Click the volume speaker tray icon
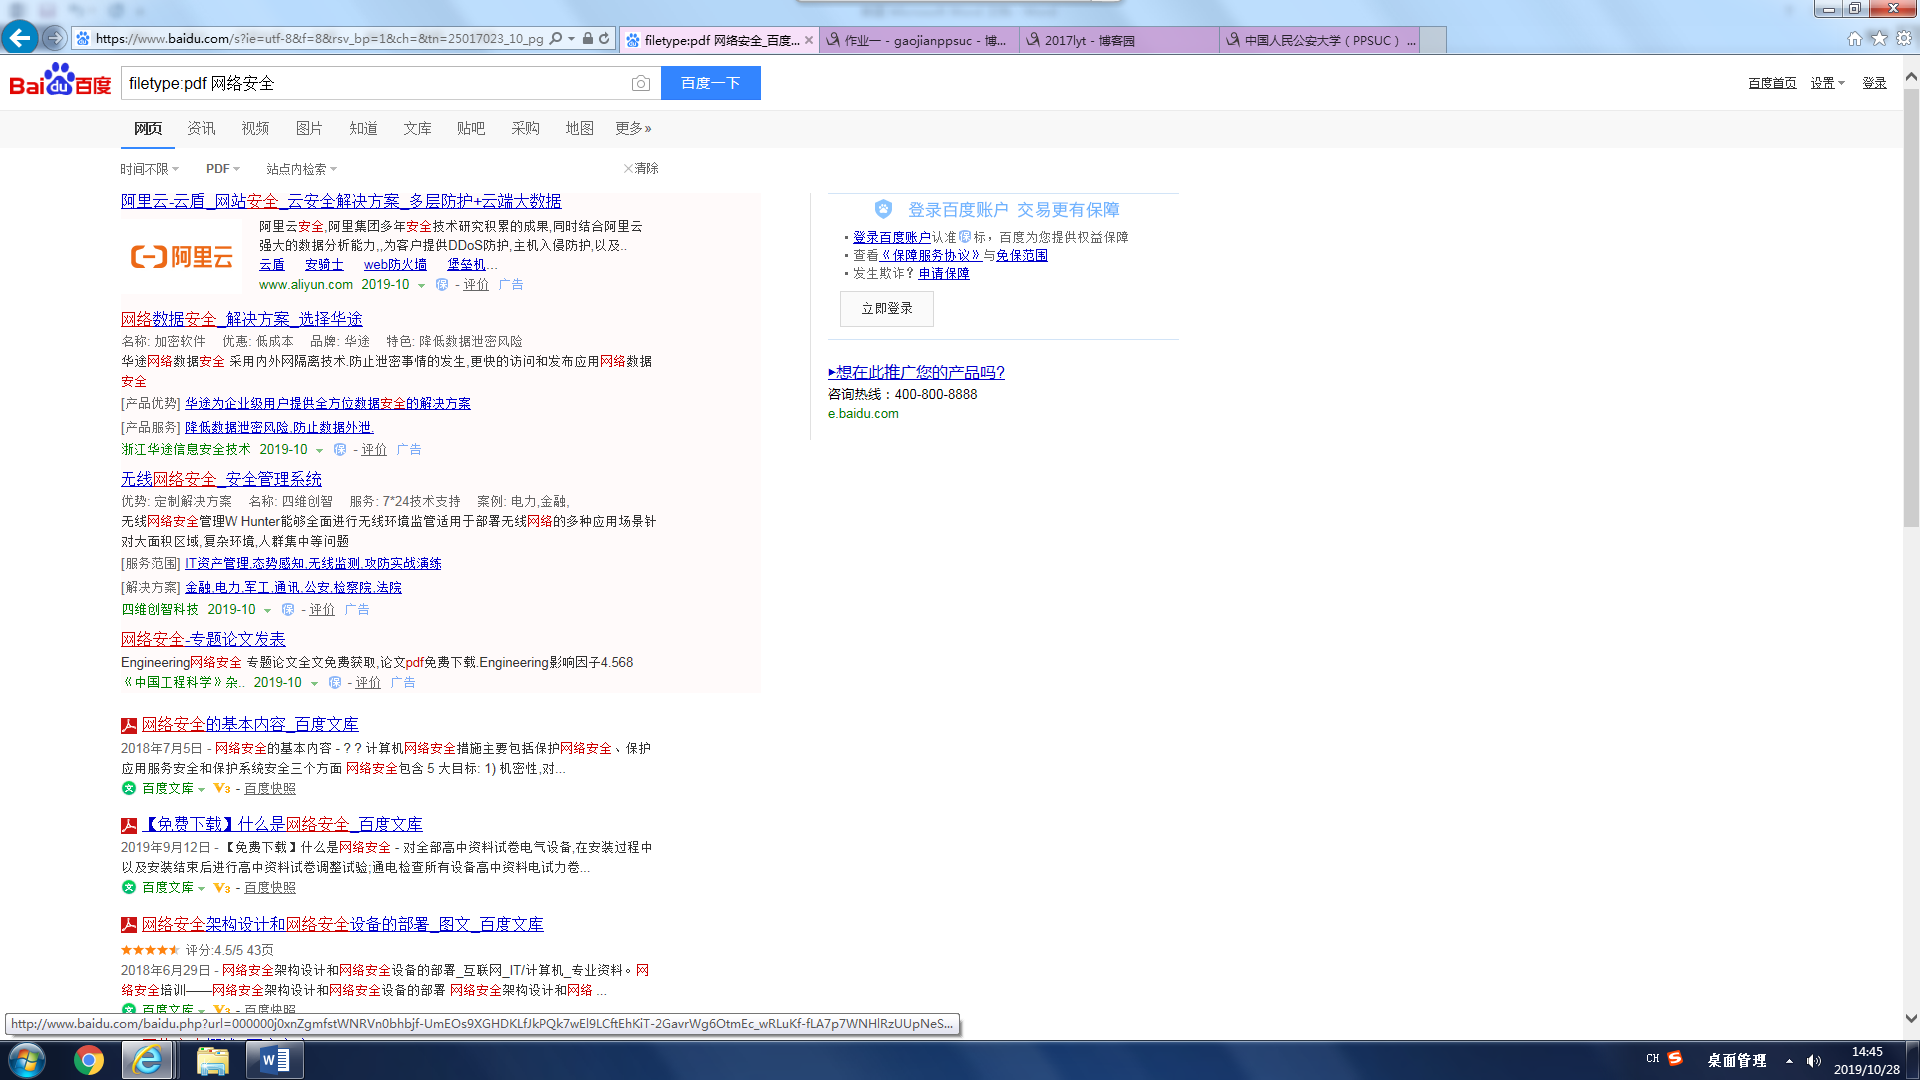Screen dimensions: 1920x1080 coord(1814,1061)
